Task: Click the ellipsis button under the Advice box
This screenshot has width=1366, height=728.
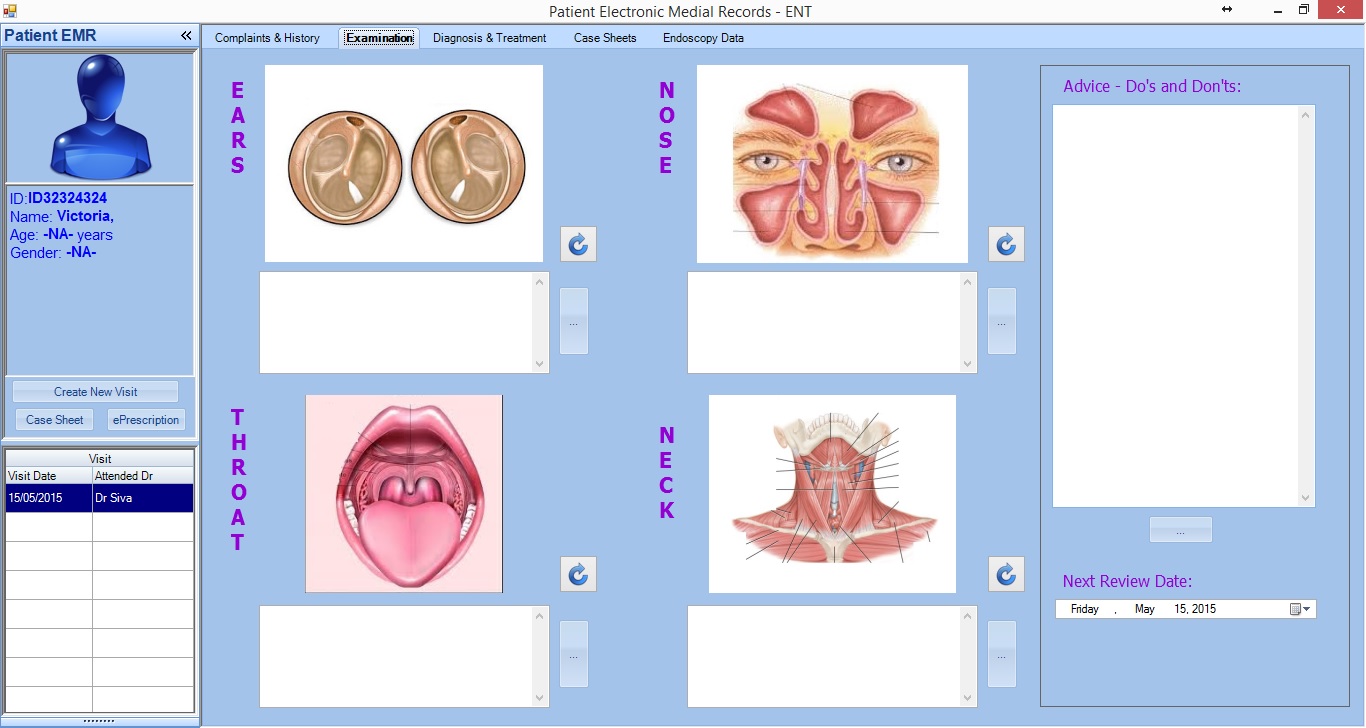Action: coord(1180,530)
